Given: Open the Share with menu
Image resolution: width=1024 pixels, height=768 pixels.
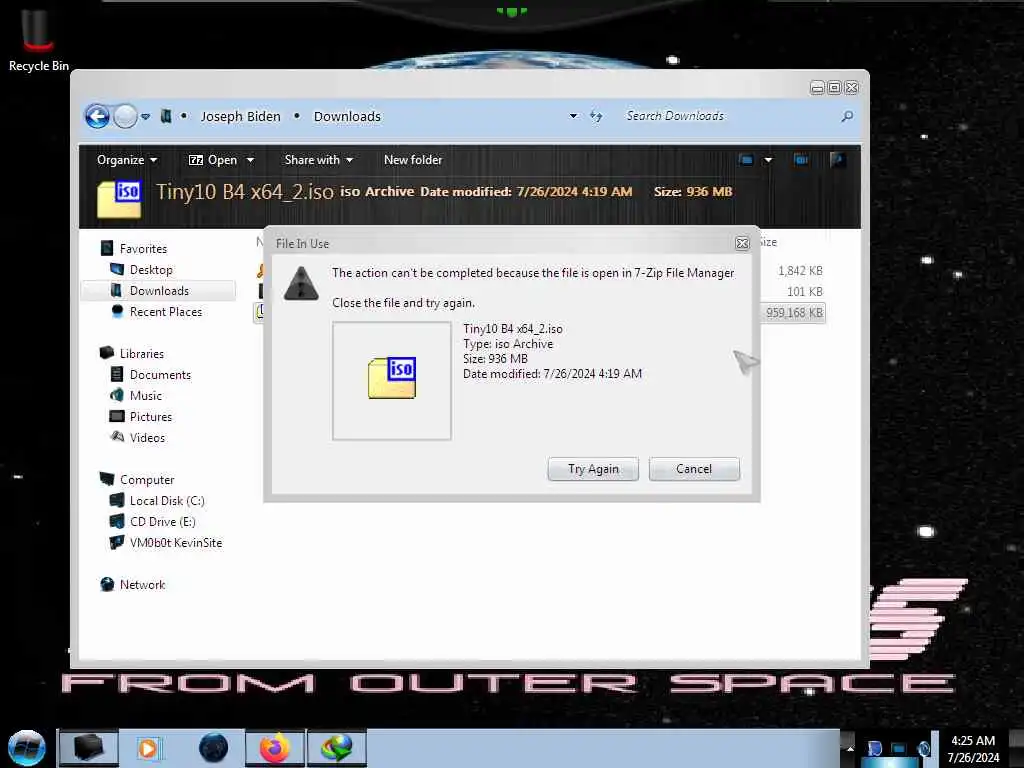Looking at the screenshot, I should pos(319,160).
